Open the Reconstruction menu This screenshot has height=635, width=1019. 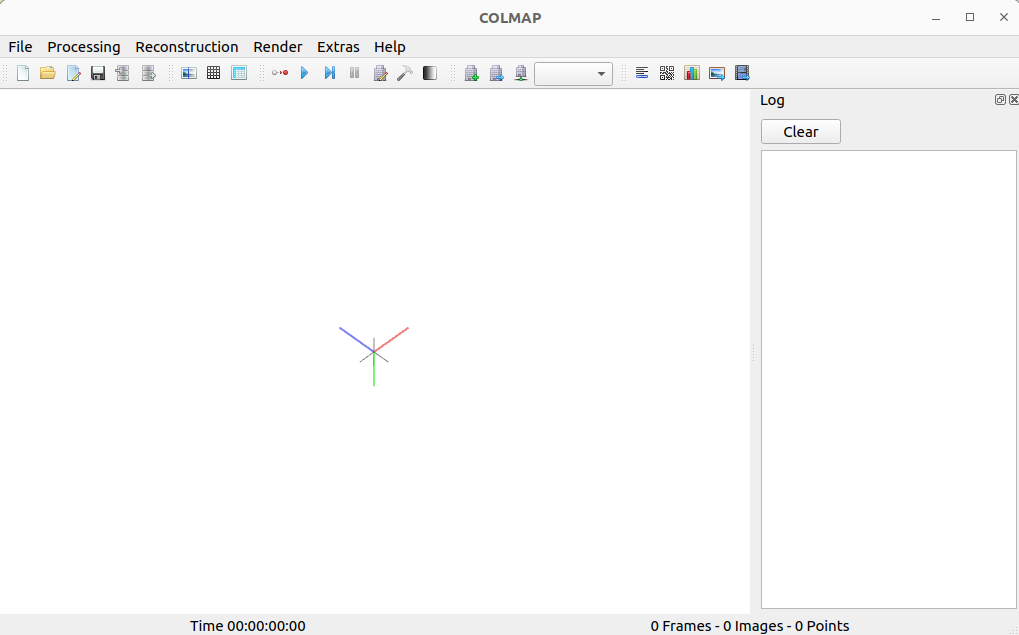(x=187, y=47)
